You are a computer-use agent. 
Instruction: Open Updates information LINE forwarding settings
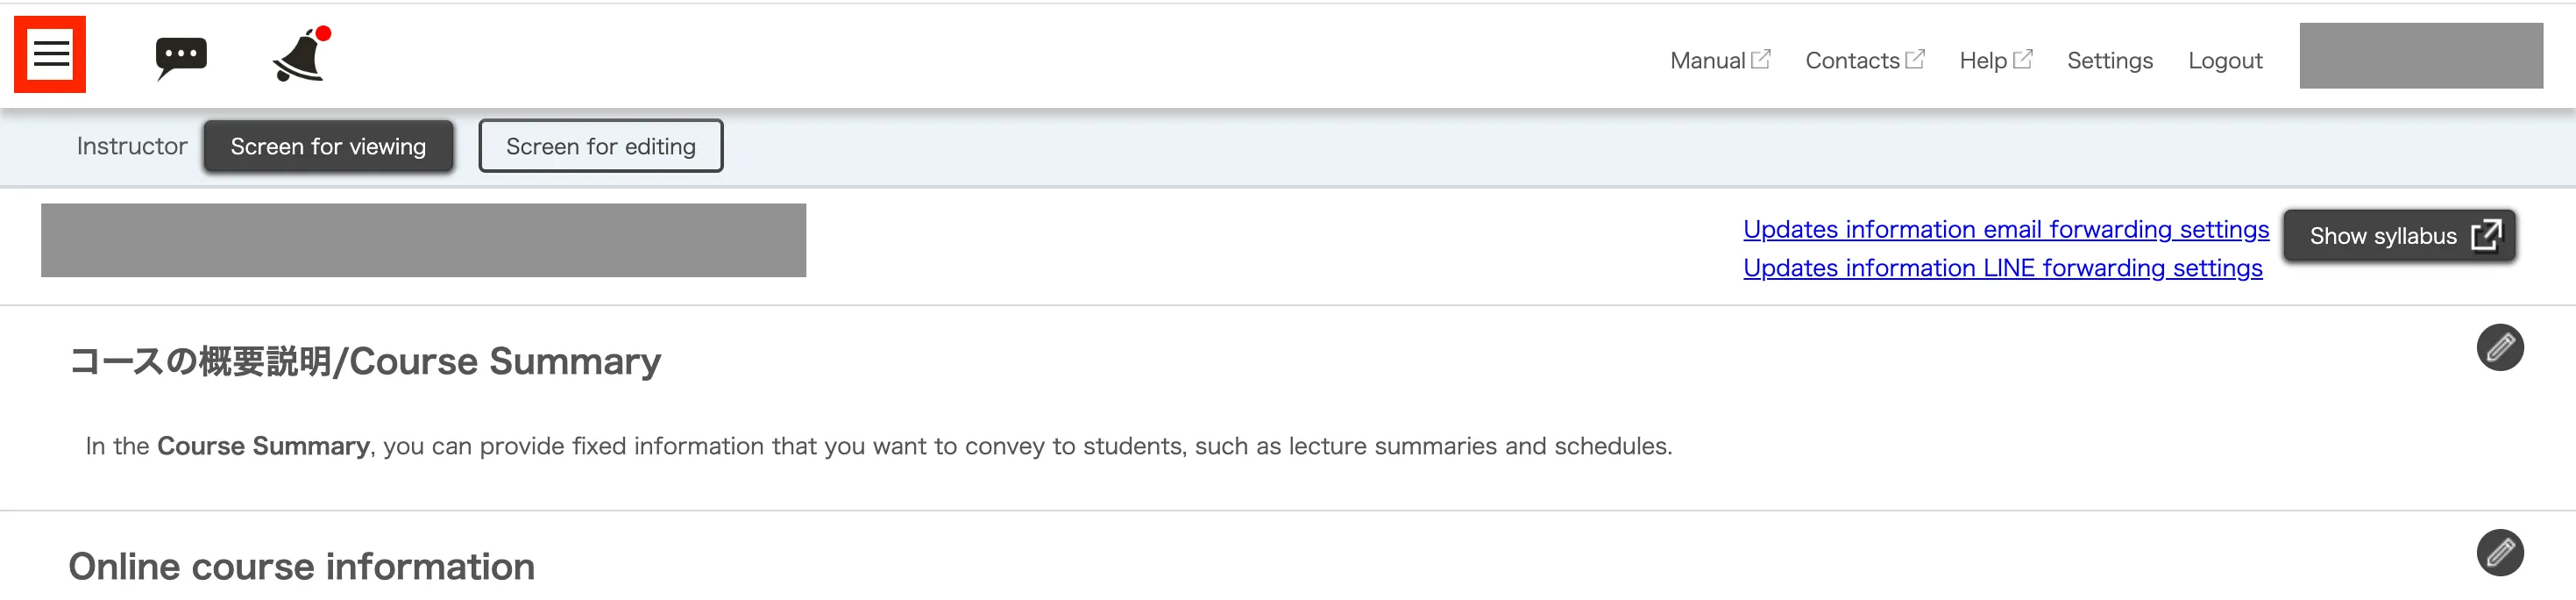2002,269
